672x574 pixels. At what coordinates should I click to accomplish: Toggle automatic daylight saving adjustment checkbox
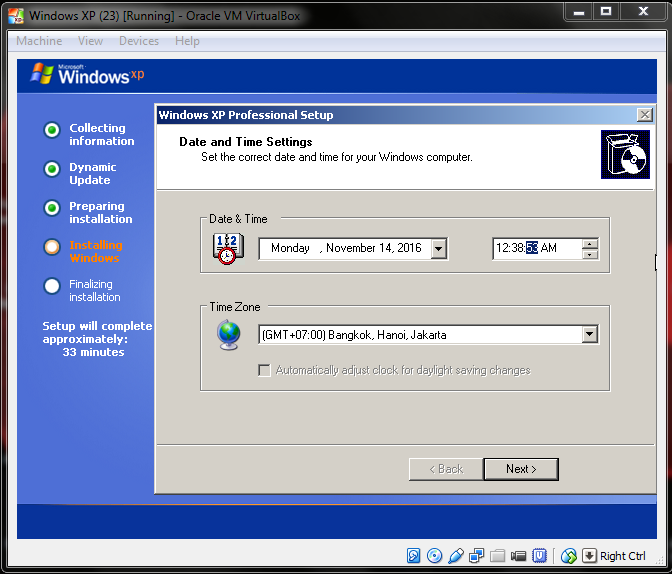(x=264, y=370)
